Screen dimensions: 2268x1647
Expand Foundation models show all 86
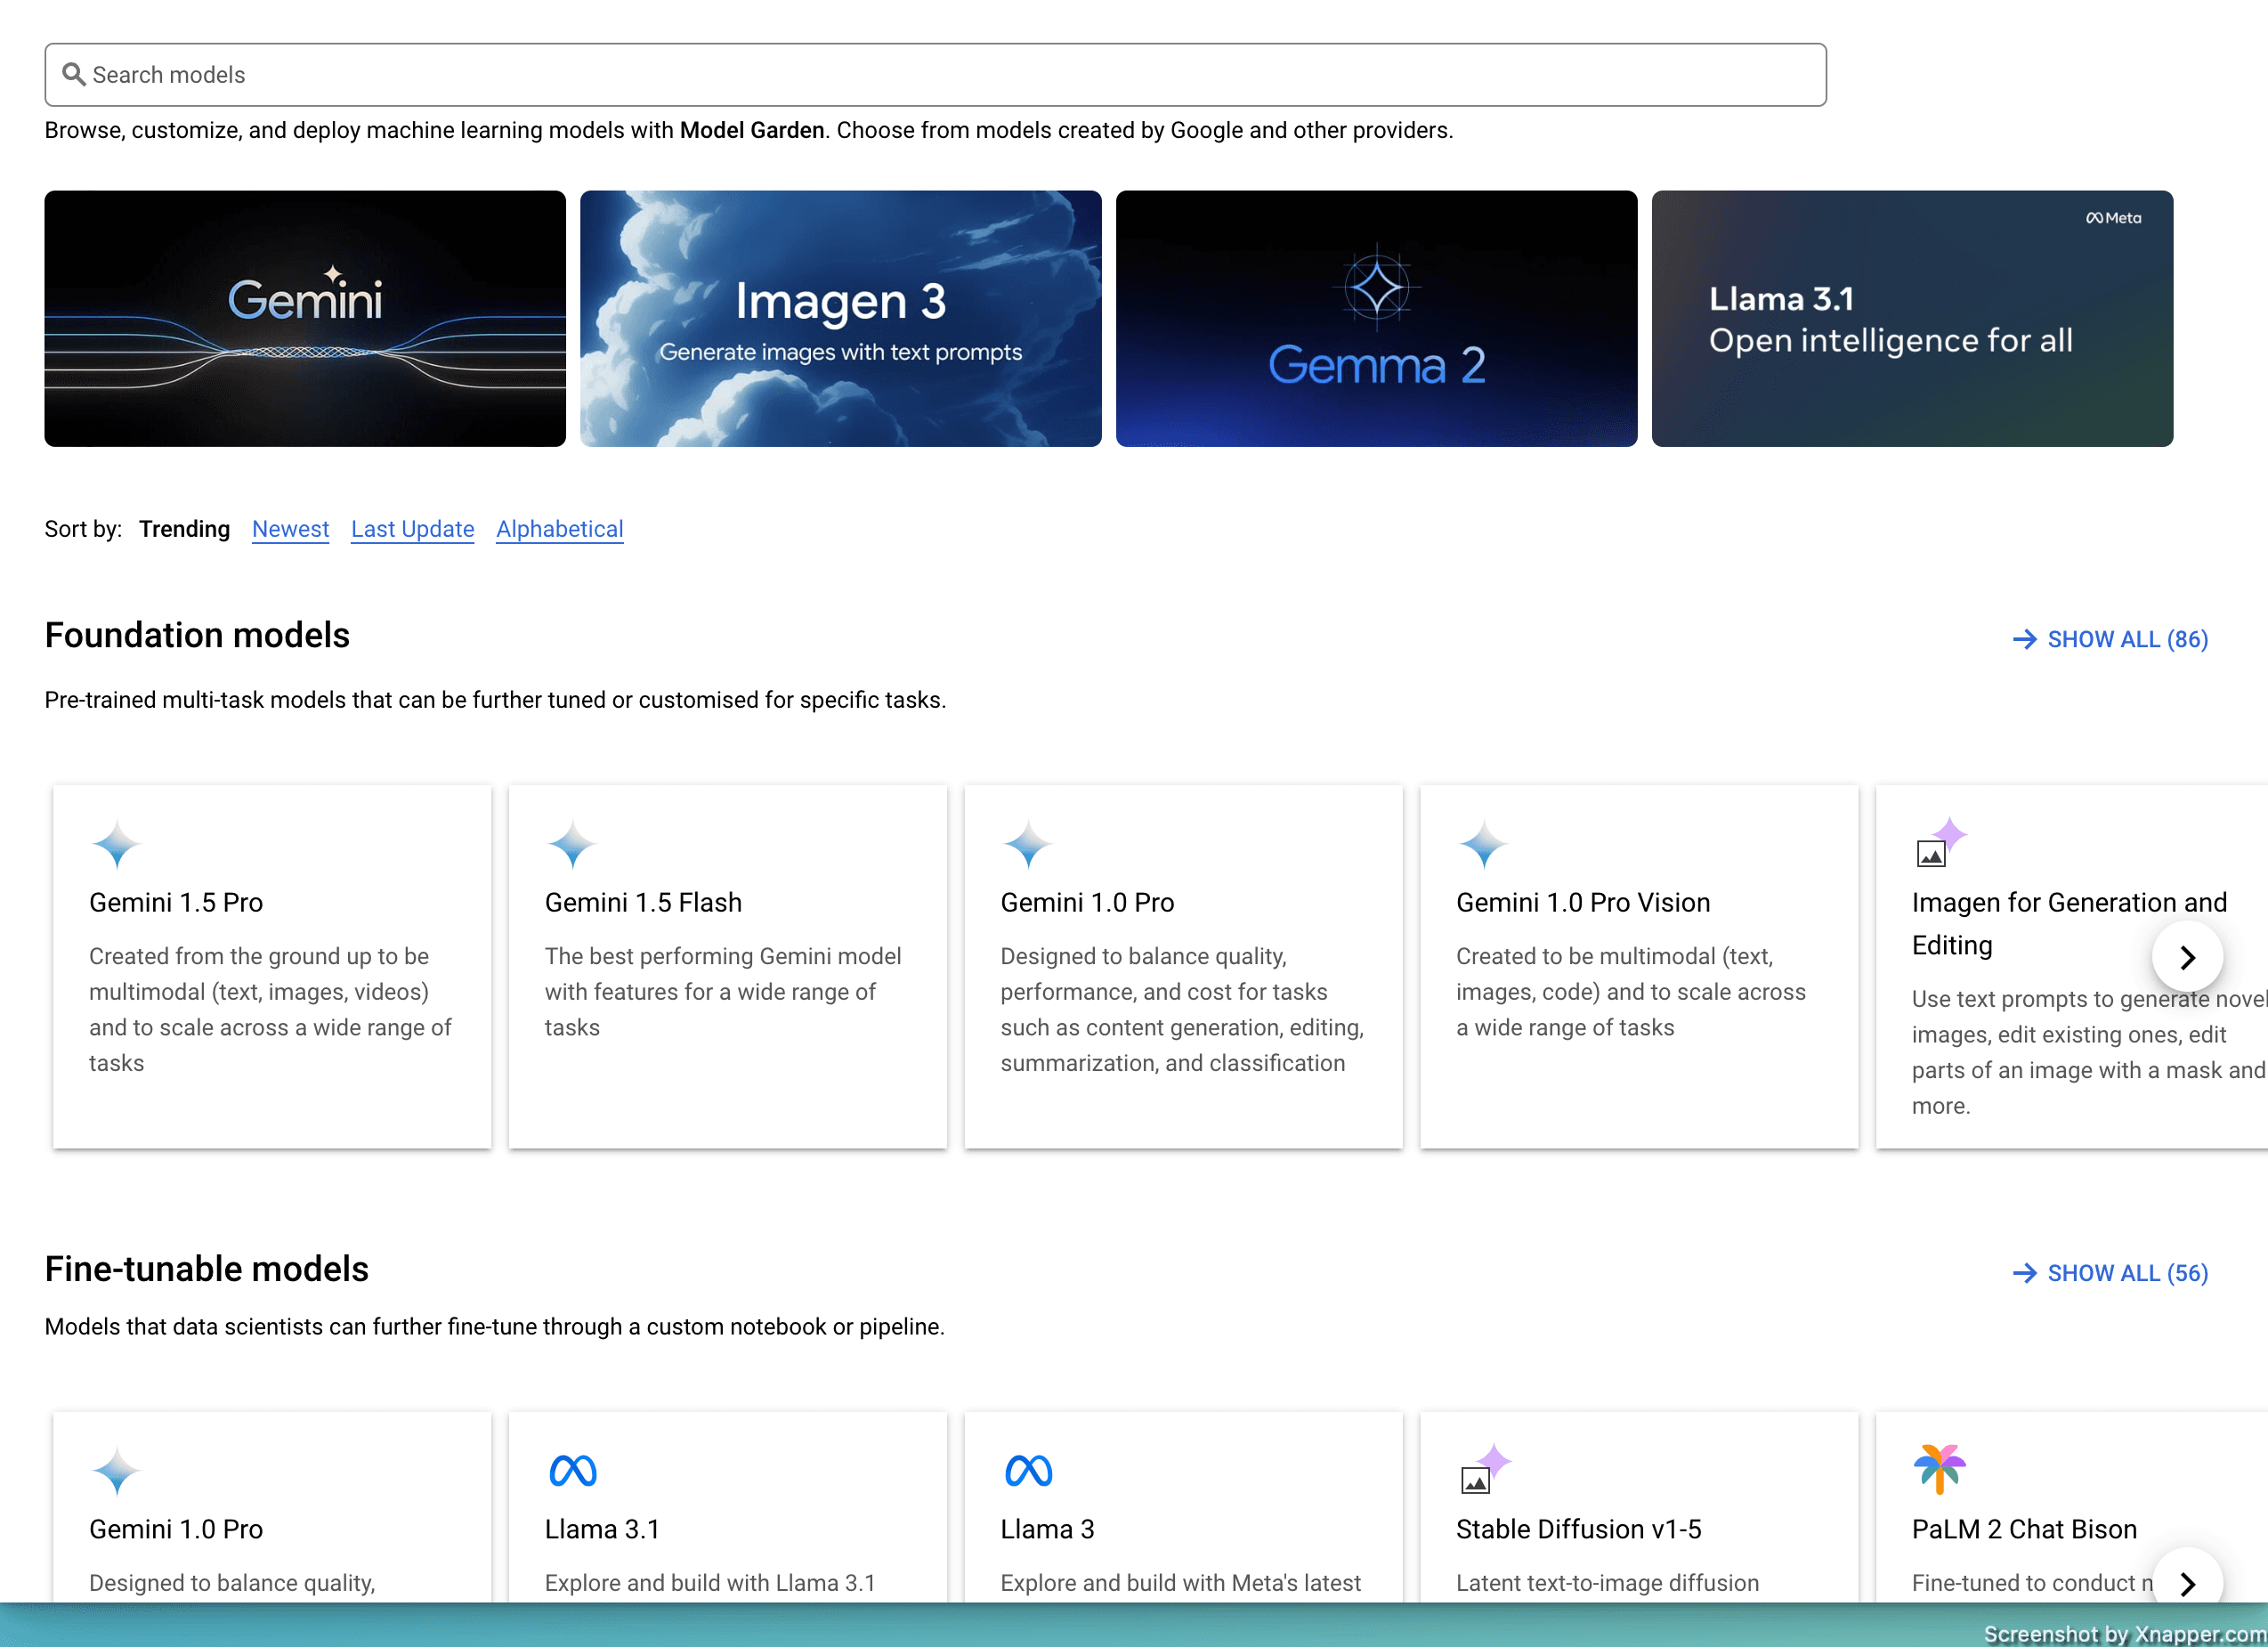click(2110, 639)
